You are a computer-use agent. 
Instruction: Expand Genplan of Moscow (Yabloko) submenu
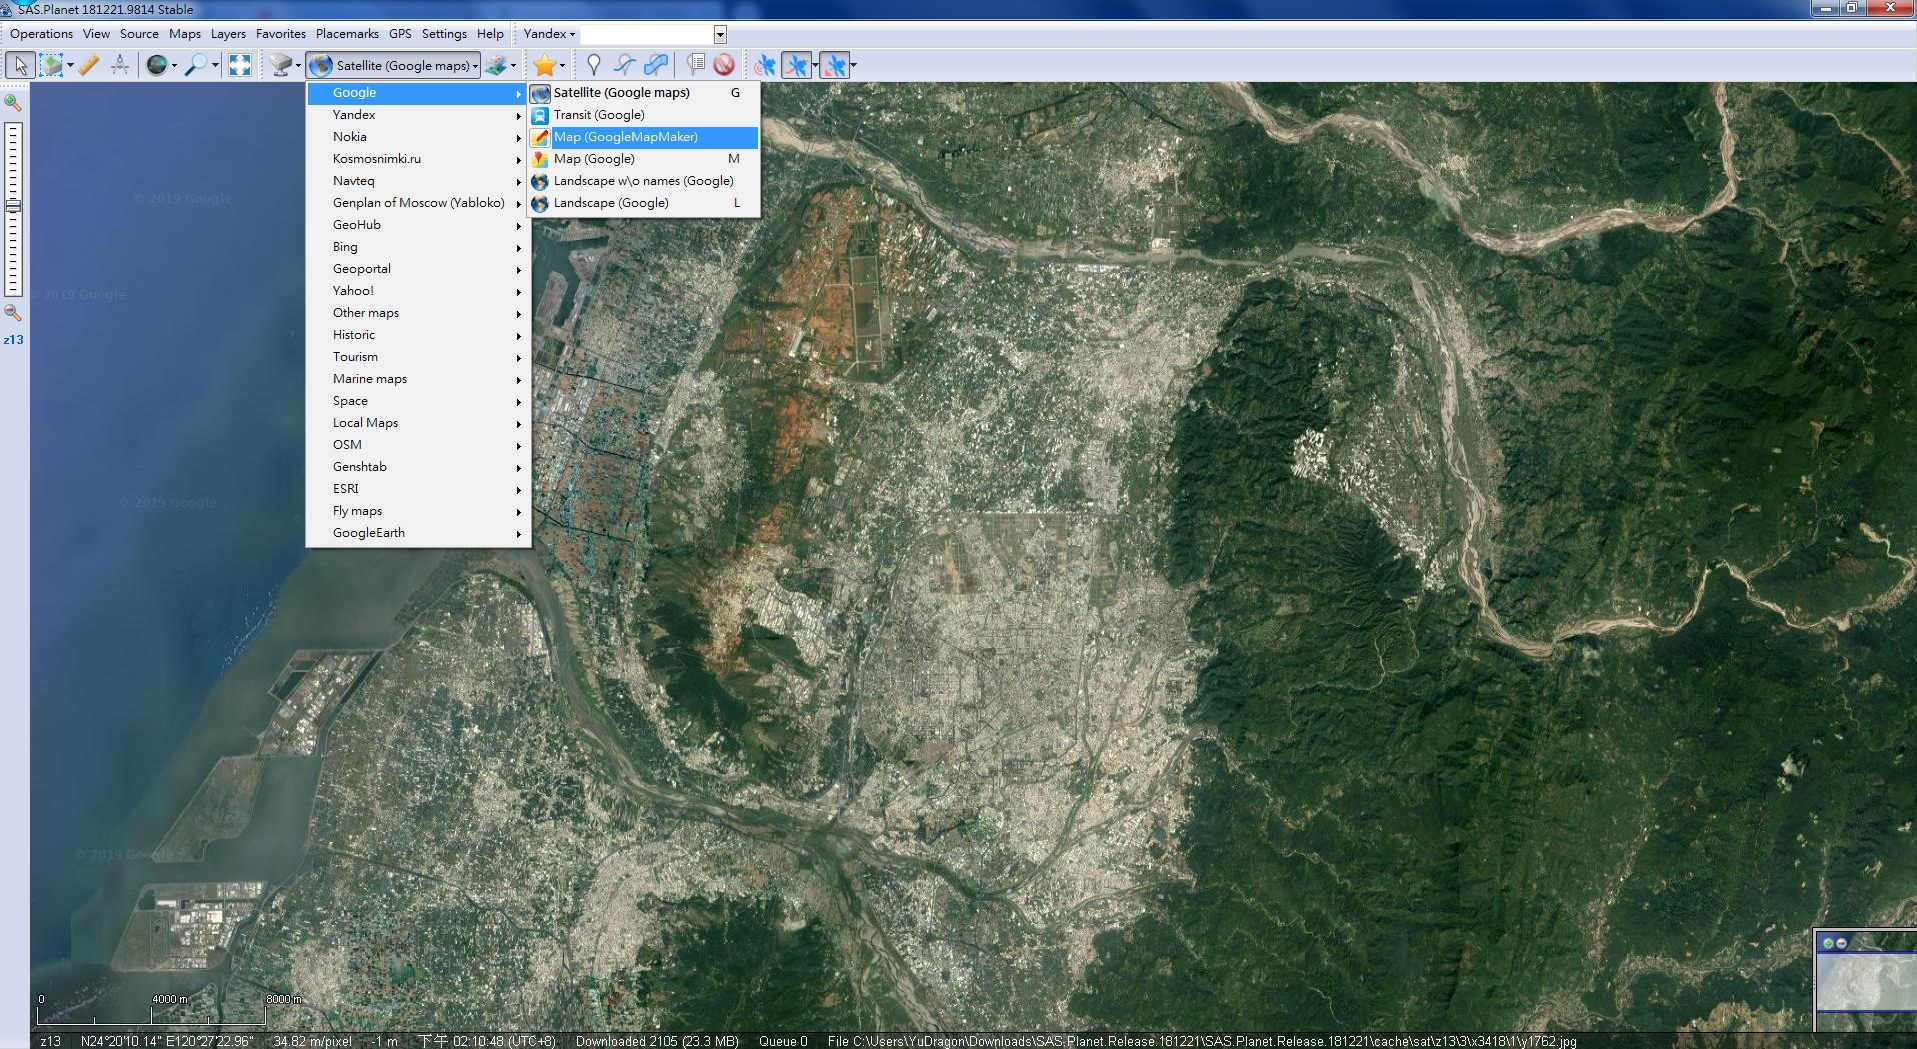[x=418, y=203]
